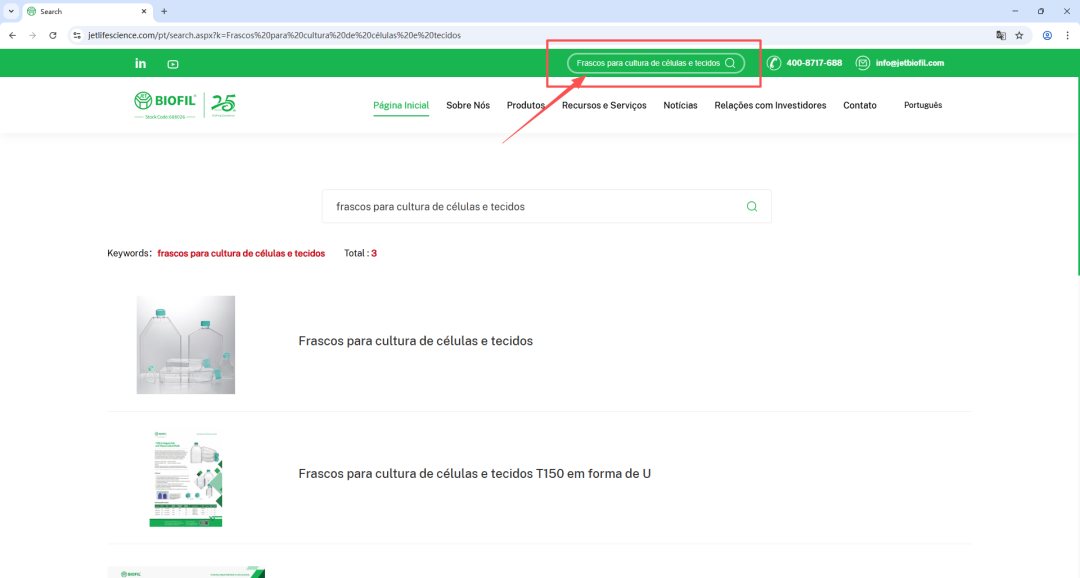The width and height of the screenshot is (1080, 578).
Task: Open the Português language selector
Action: pos(923,105)
